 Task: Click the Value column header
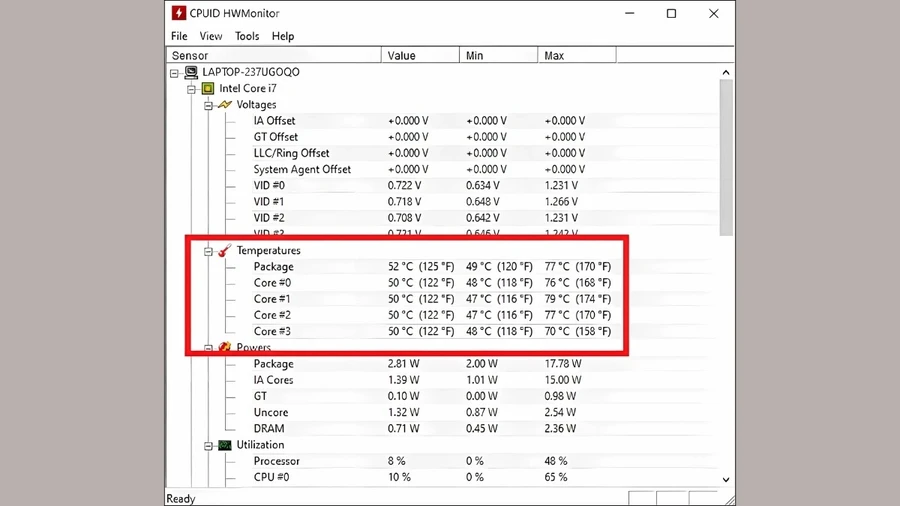point(420,56)
